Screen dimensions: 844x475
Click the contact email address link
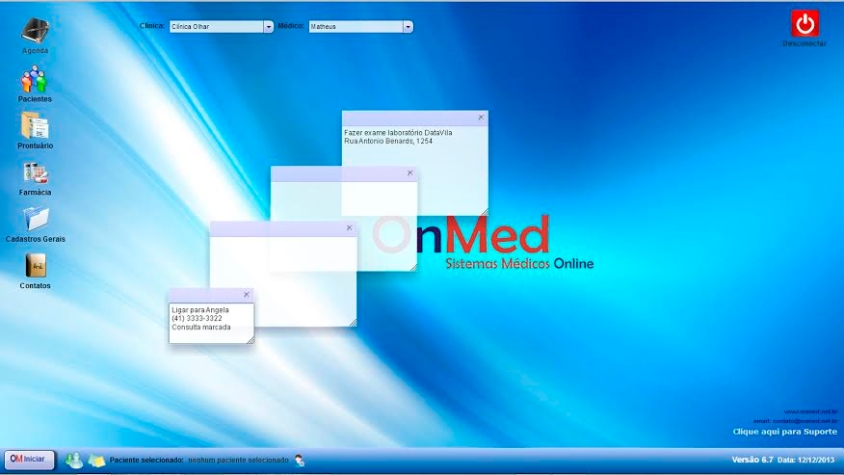[796, 421]
